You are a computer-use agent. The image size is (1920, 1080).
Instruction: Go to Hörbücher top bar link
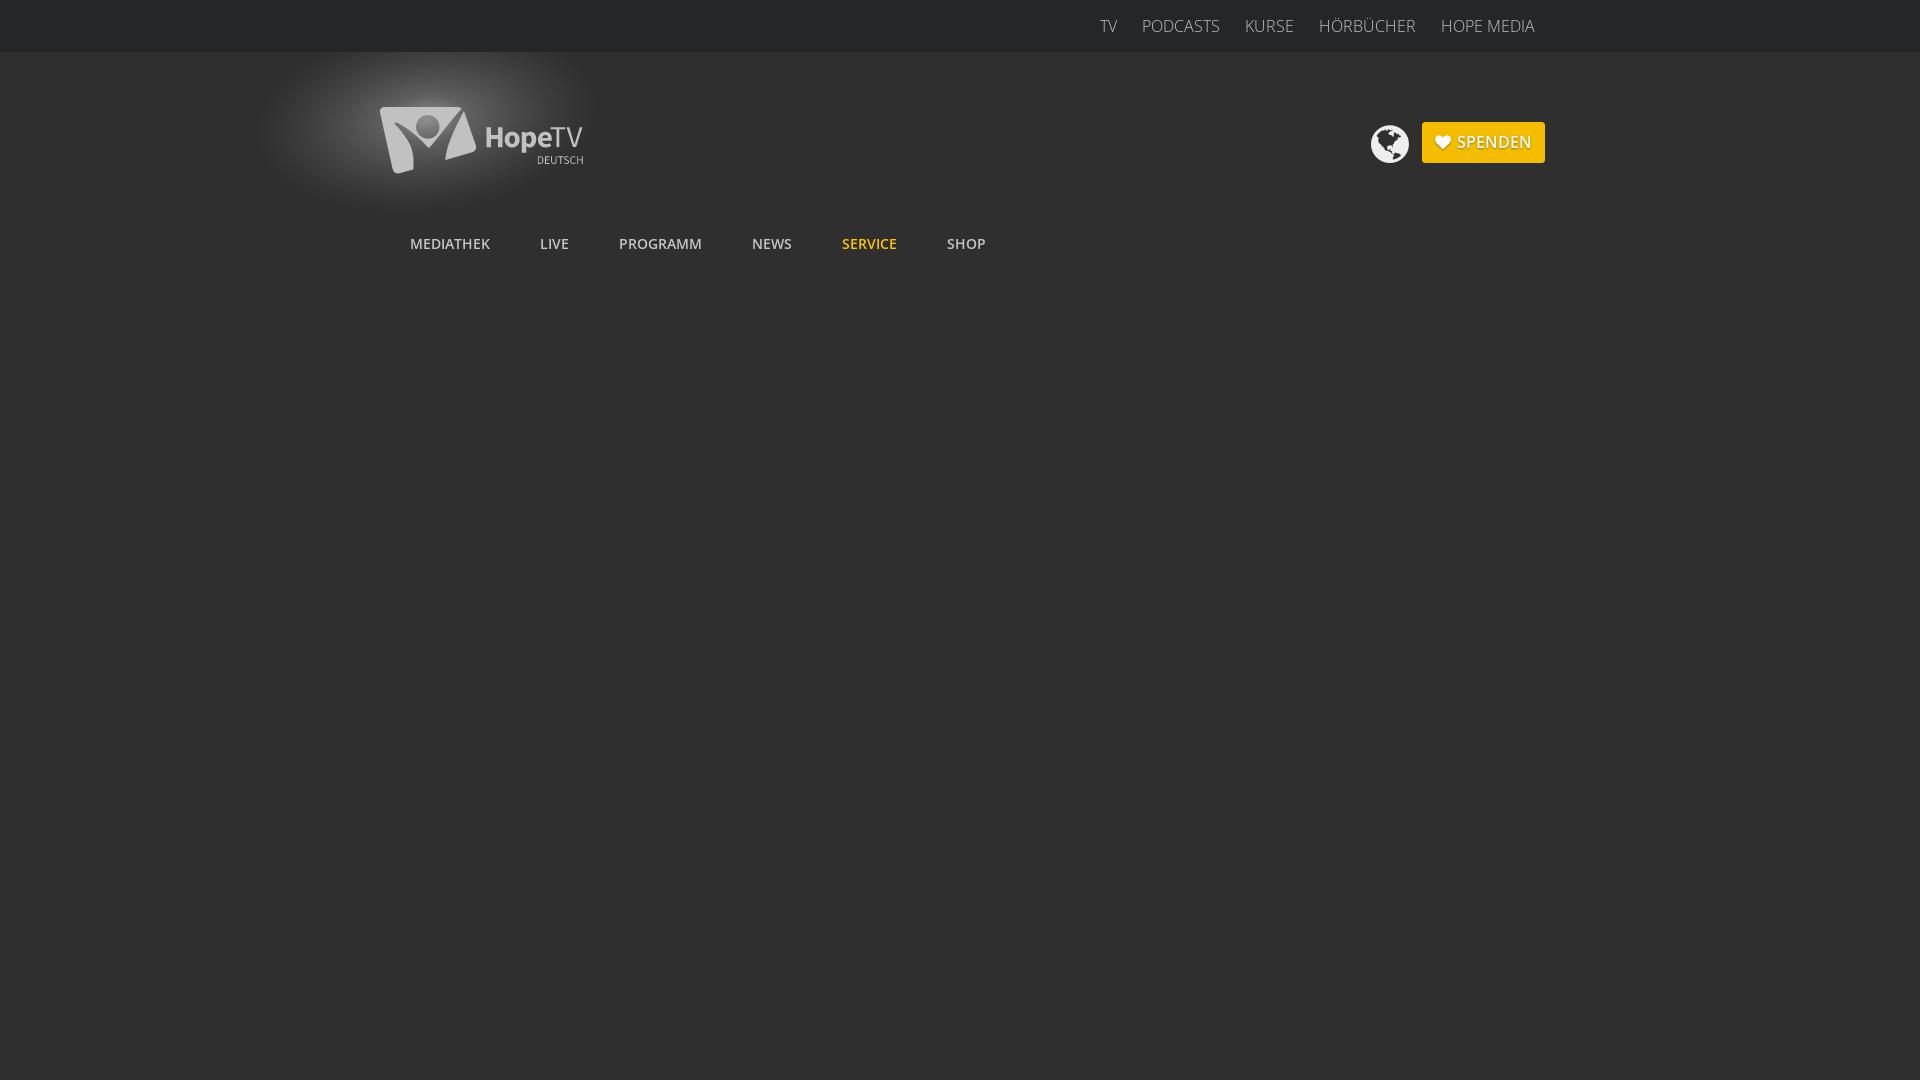point(1367,26)
